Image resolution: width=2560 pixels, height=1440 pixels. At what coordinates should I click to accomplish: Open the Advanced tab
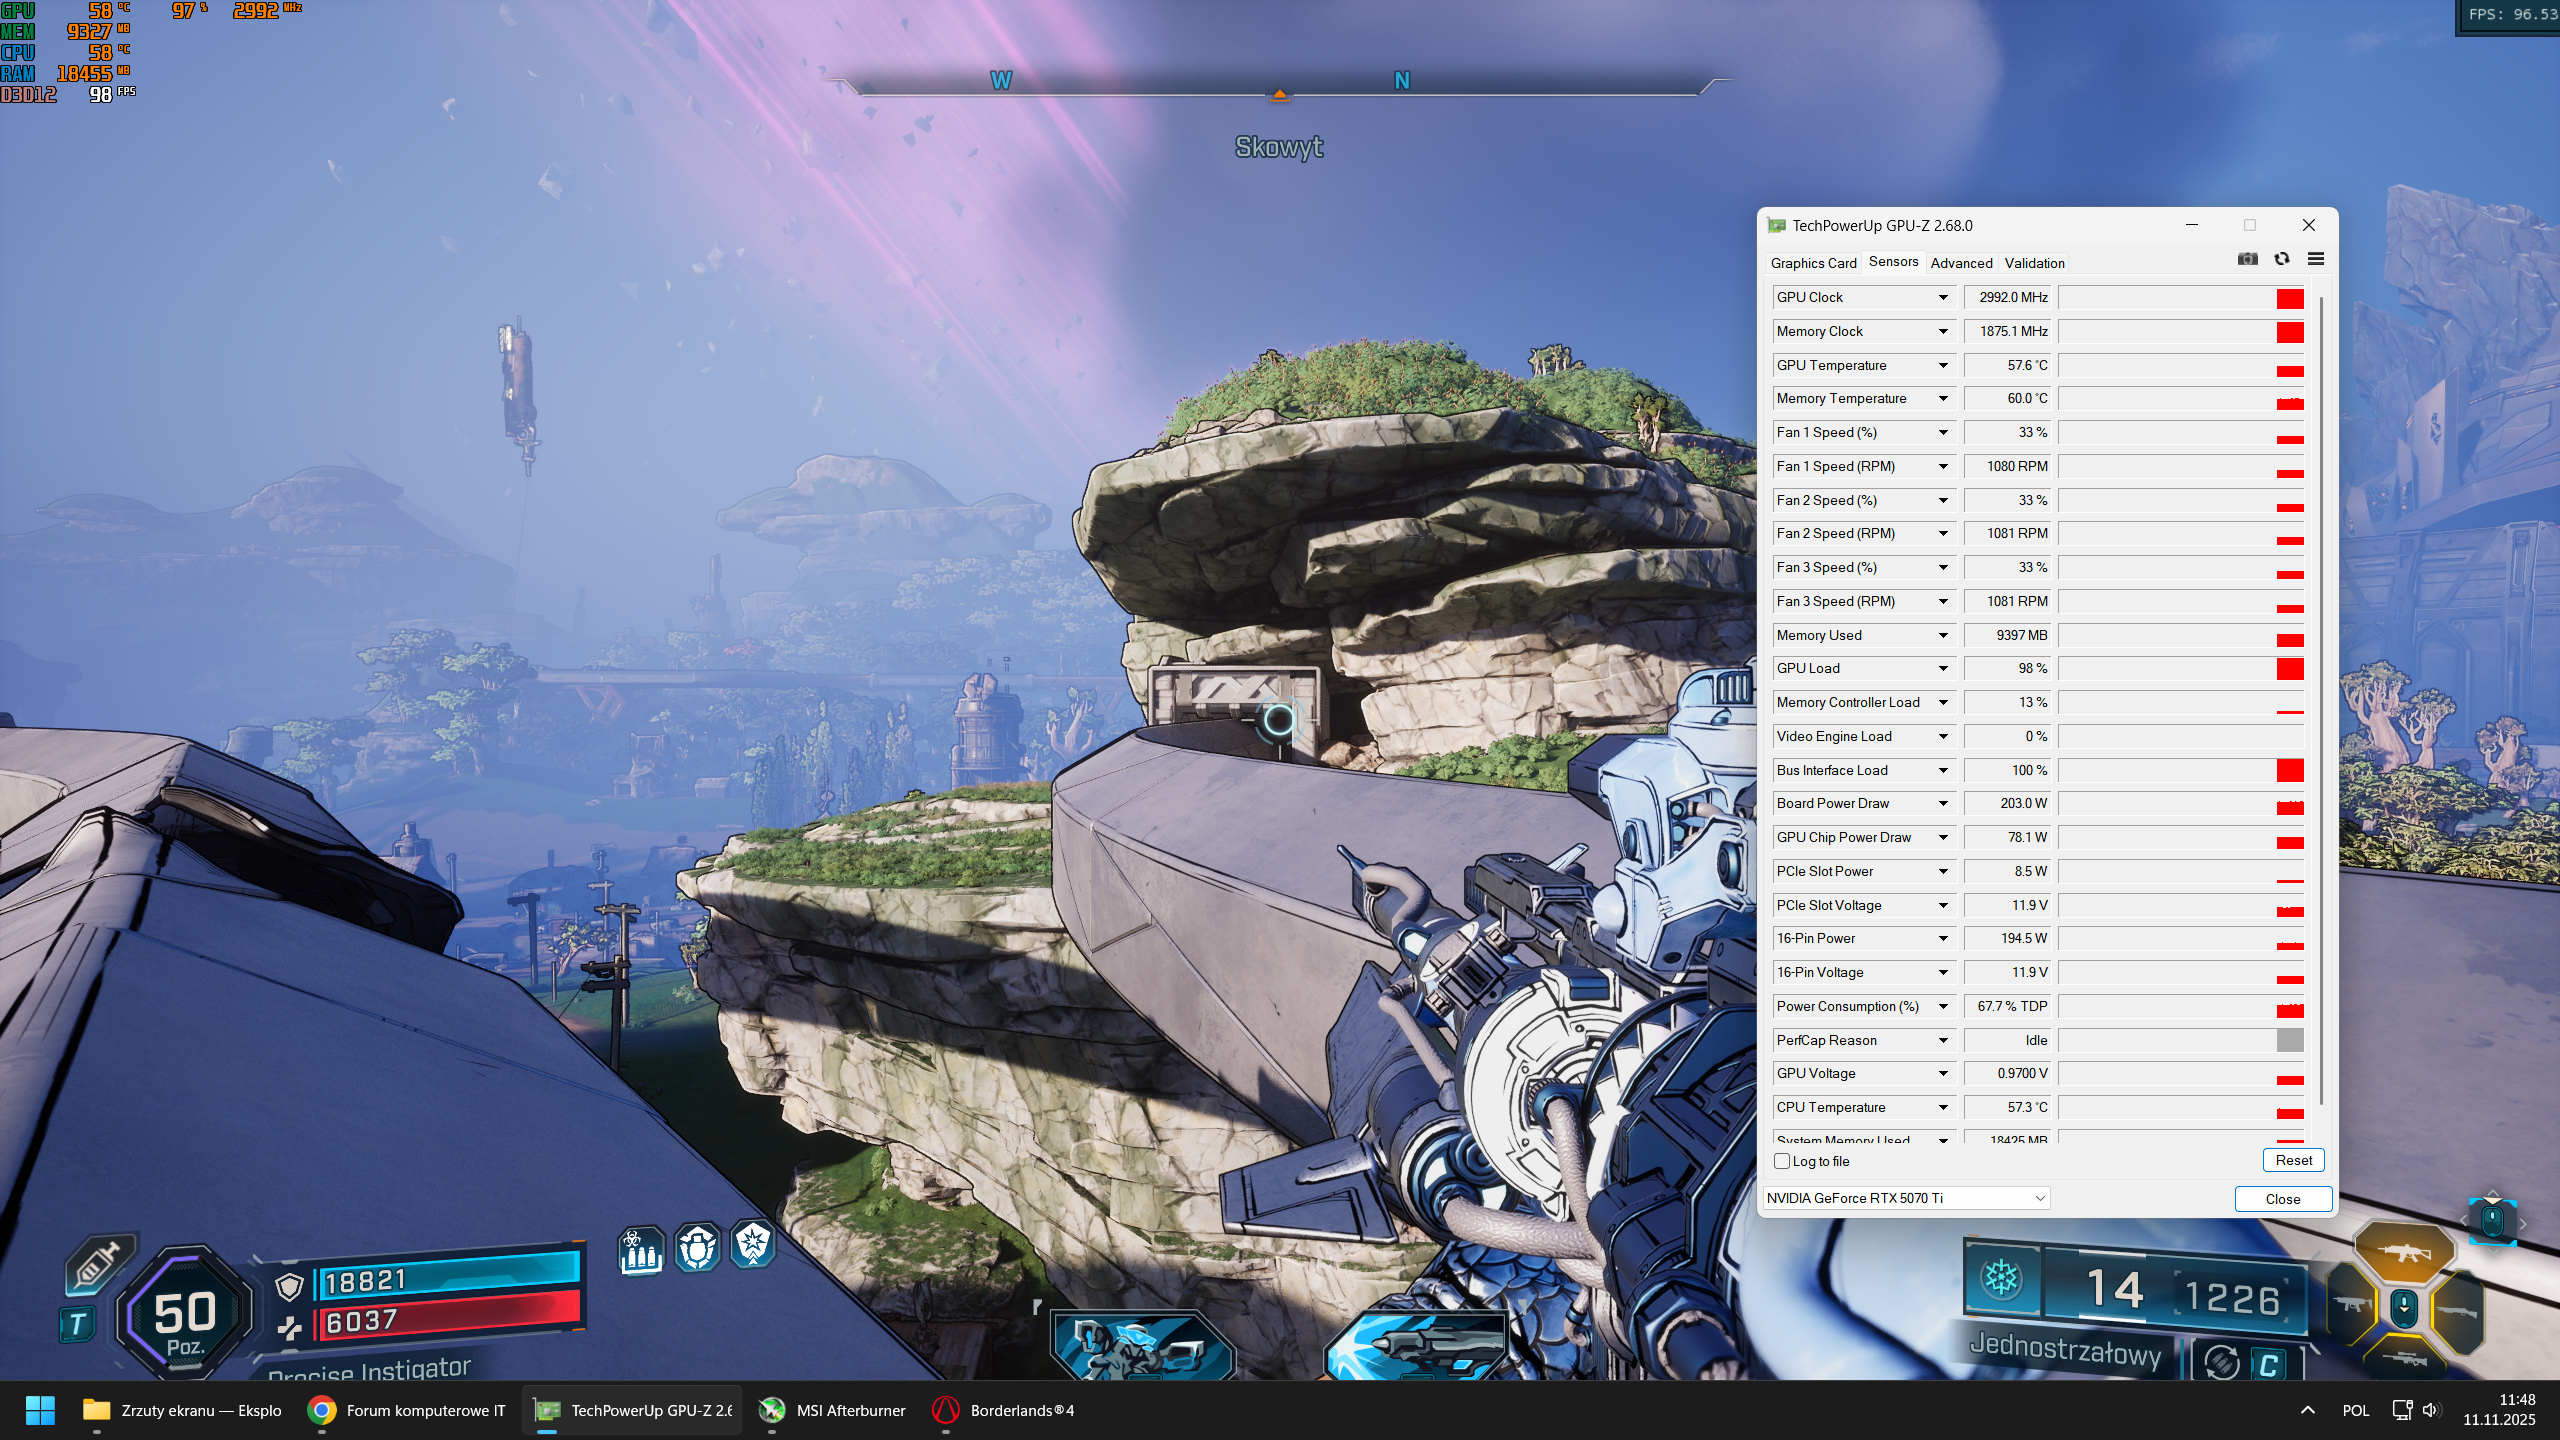pyautogui.click(x=1961, y=263)
